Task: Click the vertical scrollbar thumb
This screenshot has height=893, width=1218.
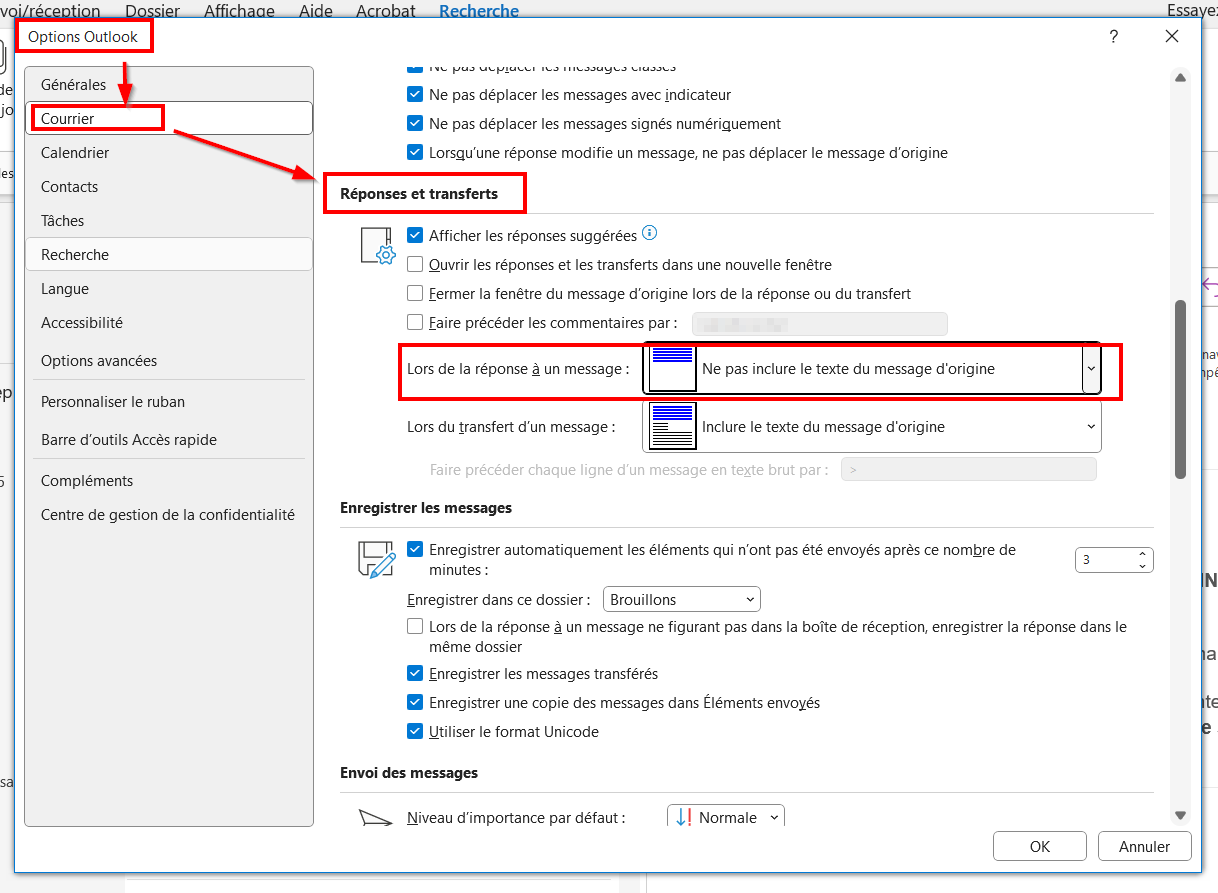Action: click(1180, 389)
